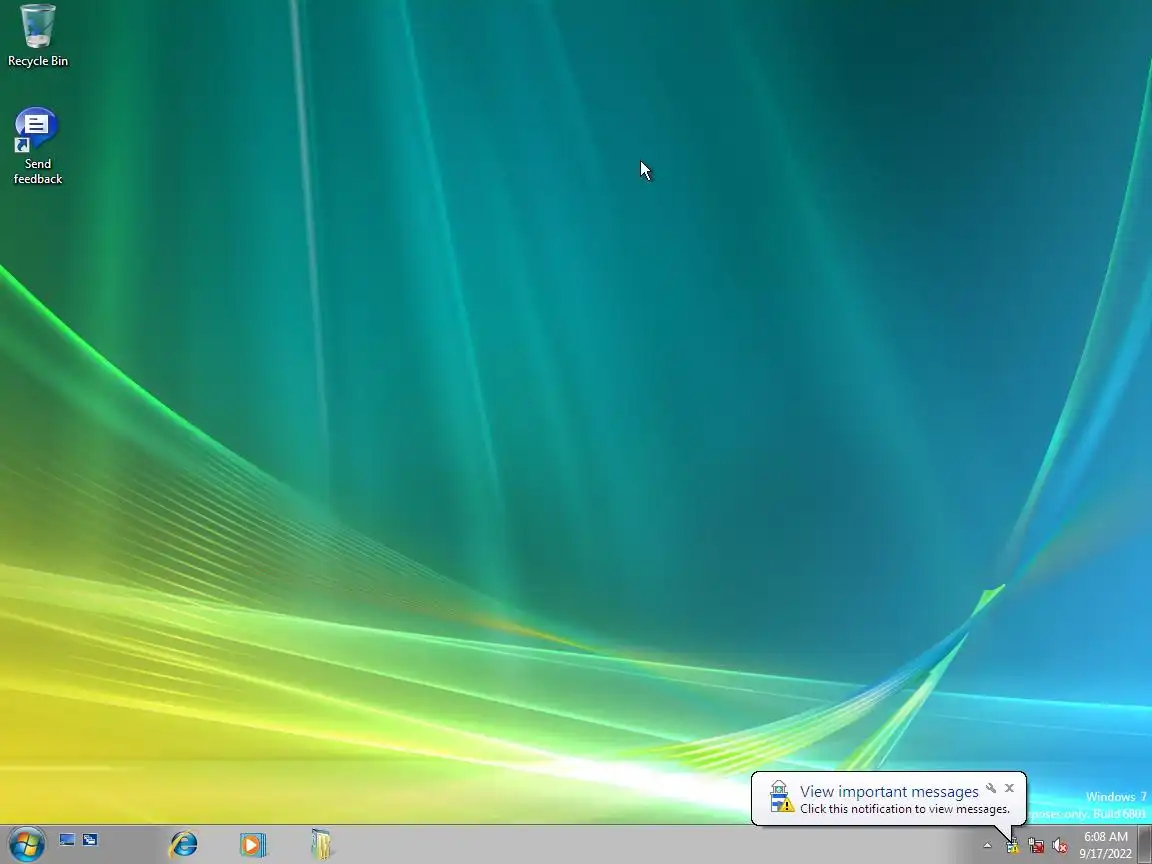This screenshot has height=864, width=1152.
Task: Close the View important messages balloon
Action: pyautogui.click(x=1009, y=788)
